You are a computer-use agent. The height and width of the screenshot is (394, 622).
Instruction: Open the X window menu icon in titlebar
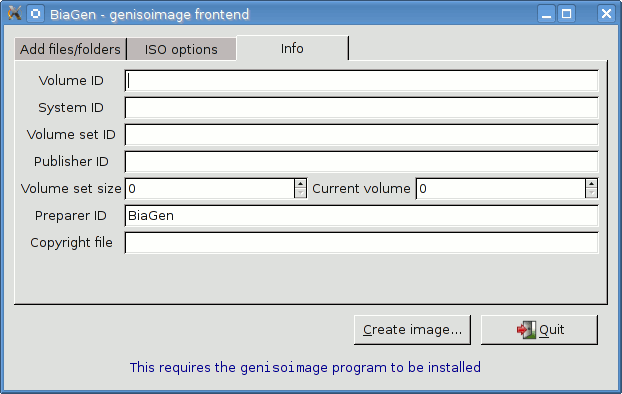click(14, 13)
